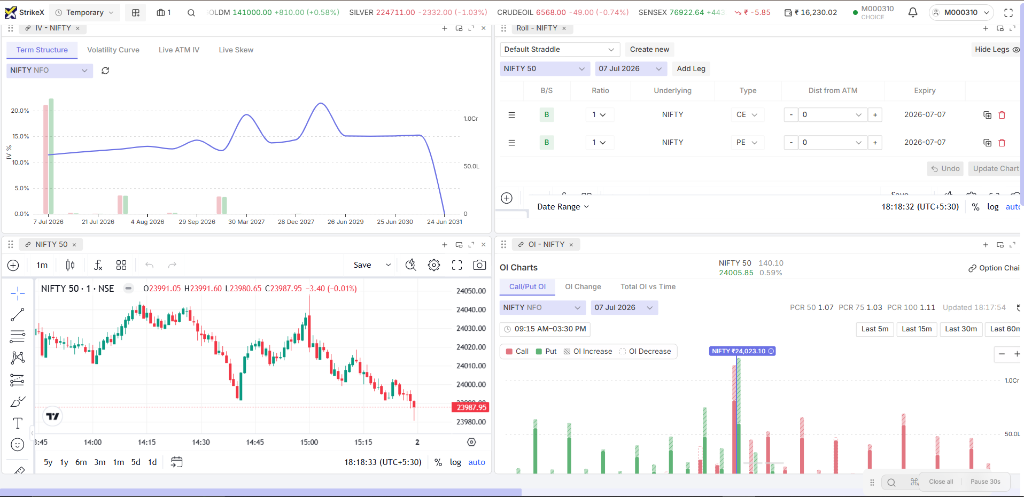Toggle the PE leg Buy/Sell B button

pyautogui.click(x=547, y=142)
